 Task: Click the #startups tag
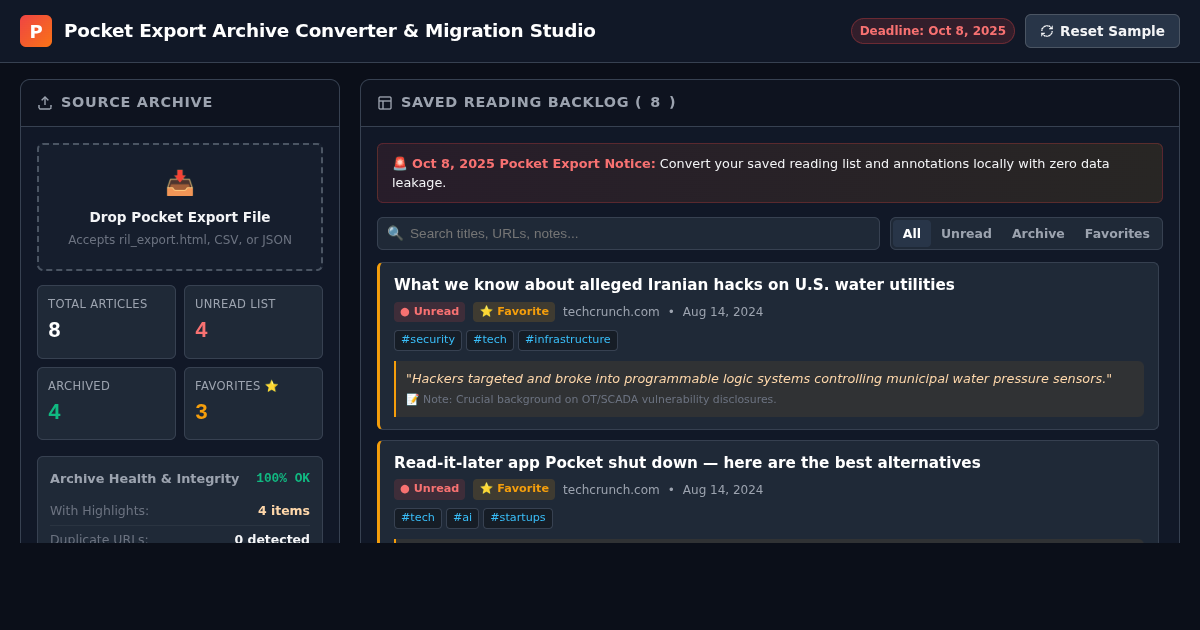[x=518, y=518]
